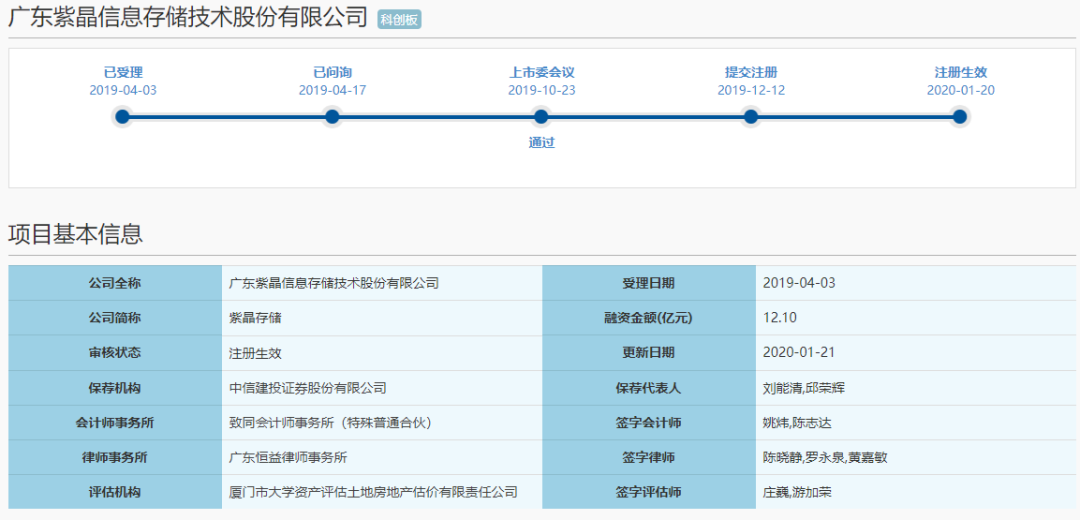The height and width of the screenshot is (520, 1080).
Task: Click the 刘能清,邱荣辉 cell
Action: [916, 388]
